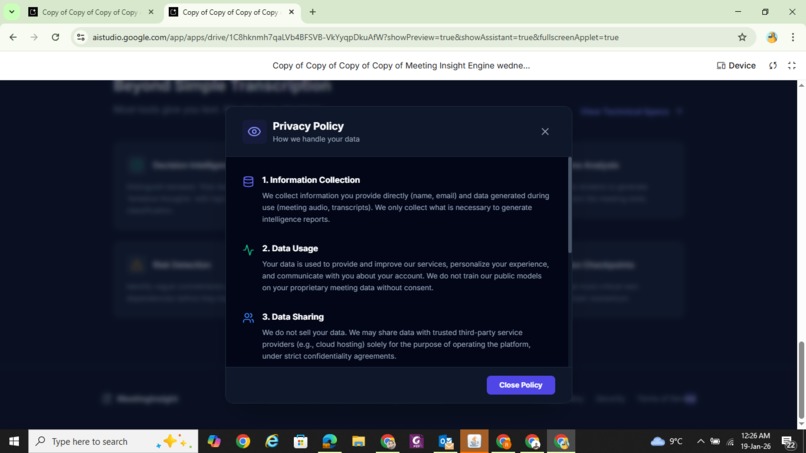Click the policy dialog's vertical scrollbar
The image size is (806, 453).
(570, 205)
